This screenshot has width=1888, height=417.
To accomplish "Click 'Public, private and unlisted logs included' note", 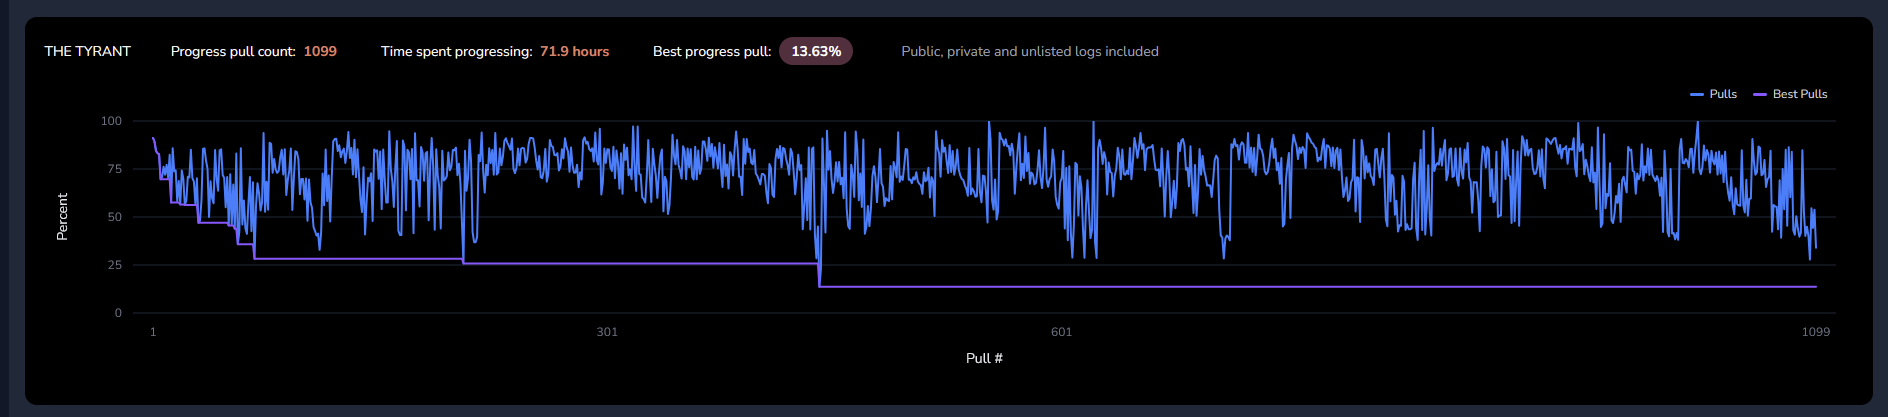I will click(1030, 51).
